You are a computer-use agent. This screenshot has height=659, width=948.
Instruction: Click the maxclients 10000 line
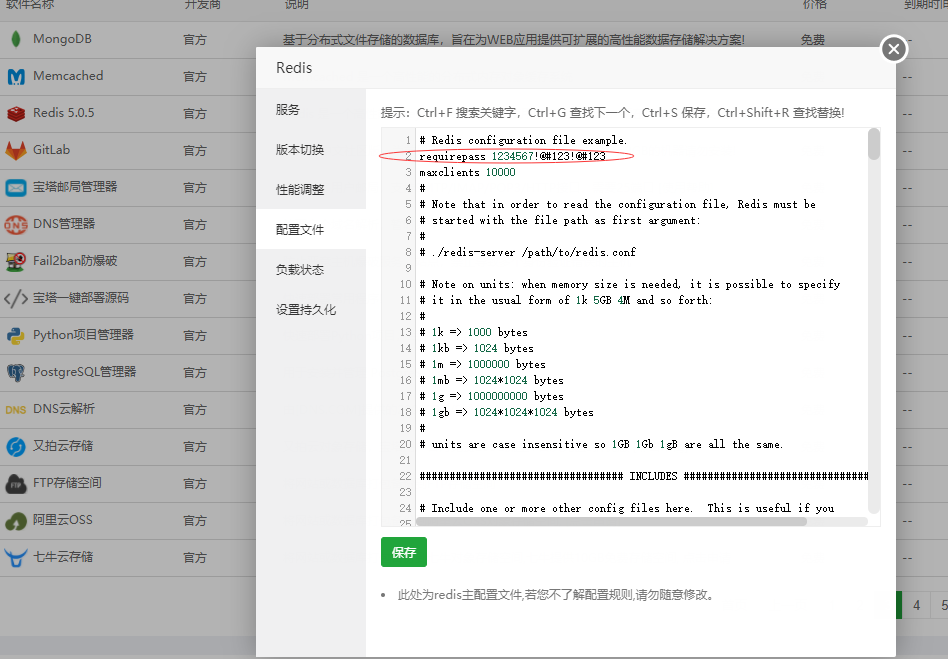point(467,172)
